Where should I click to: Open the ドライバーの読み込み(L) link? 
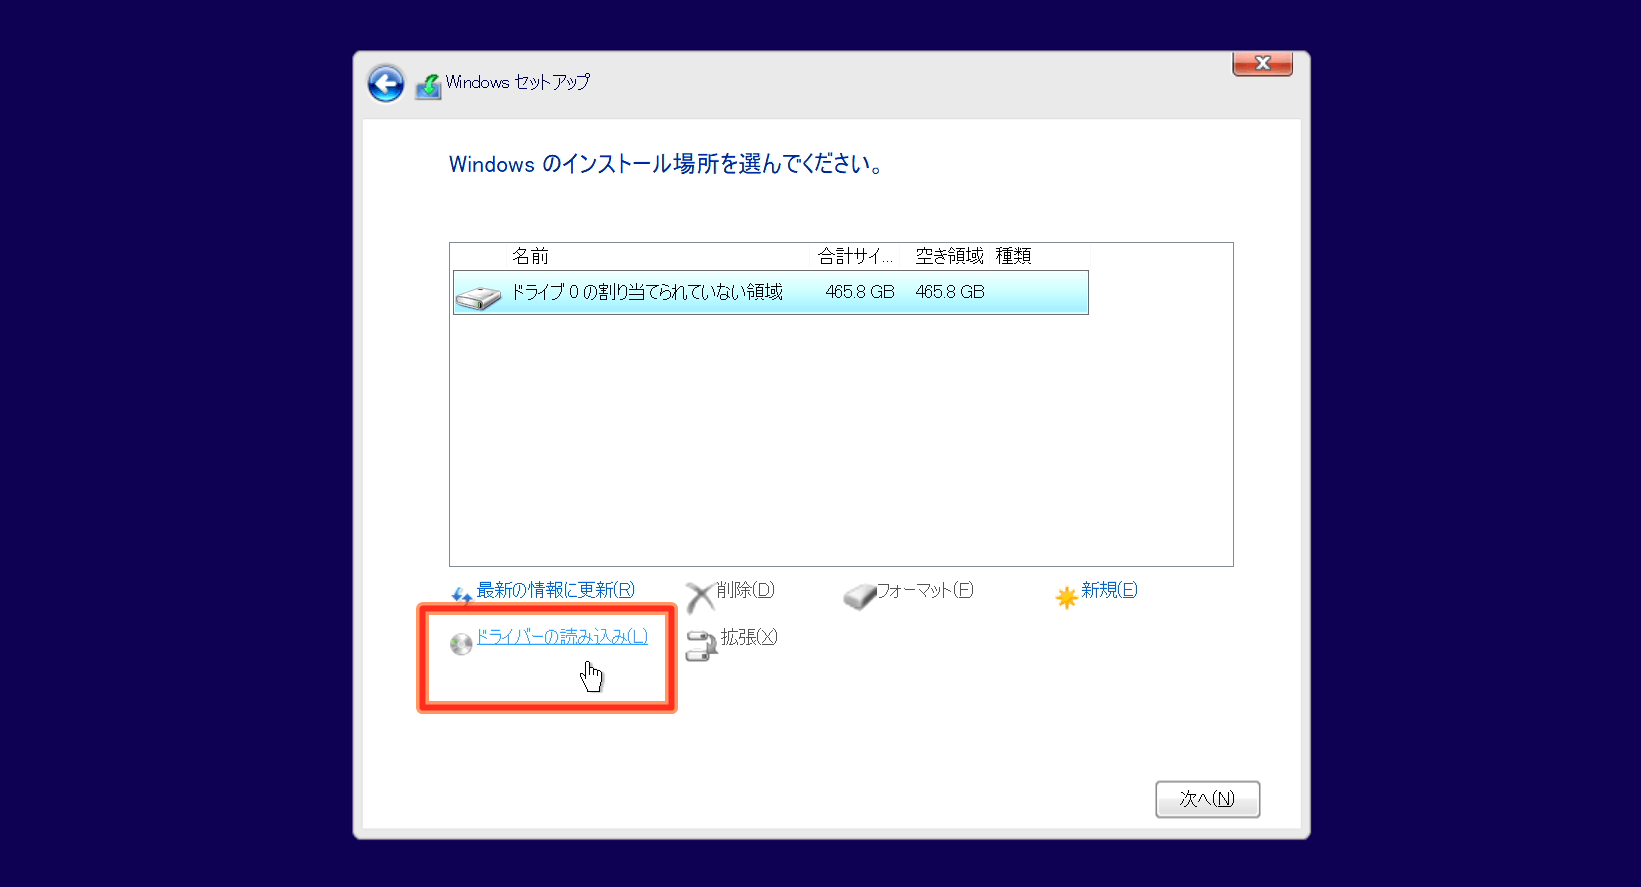click(562, 636)
